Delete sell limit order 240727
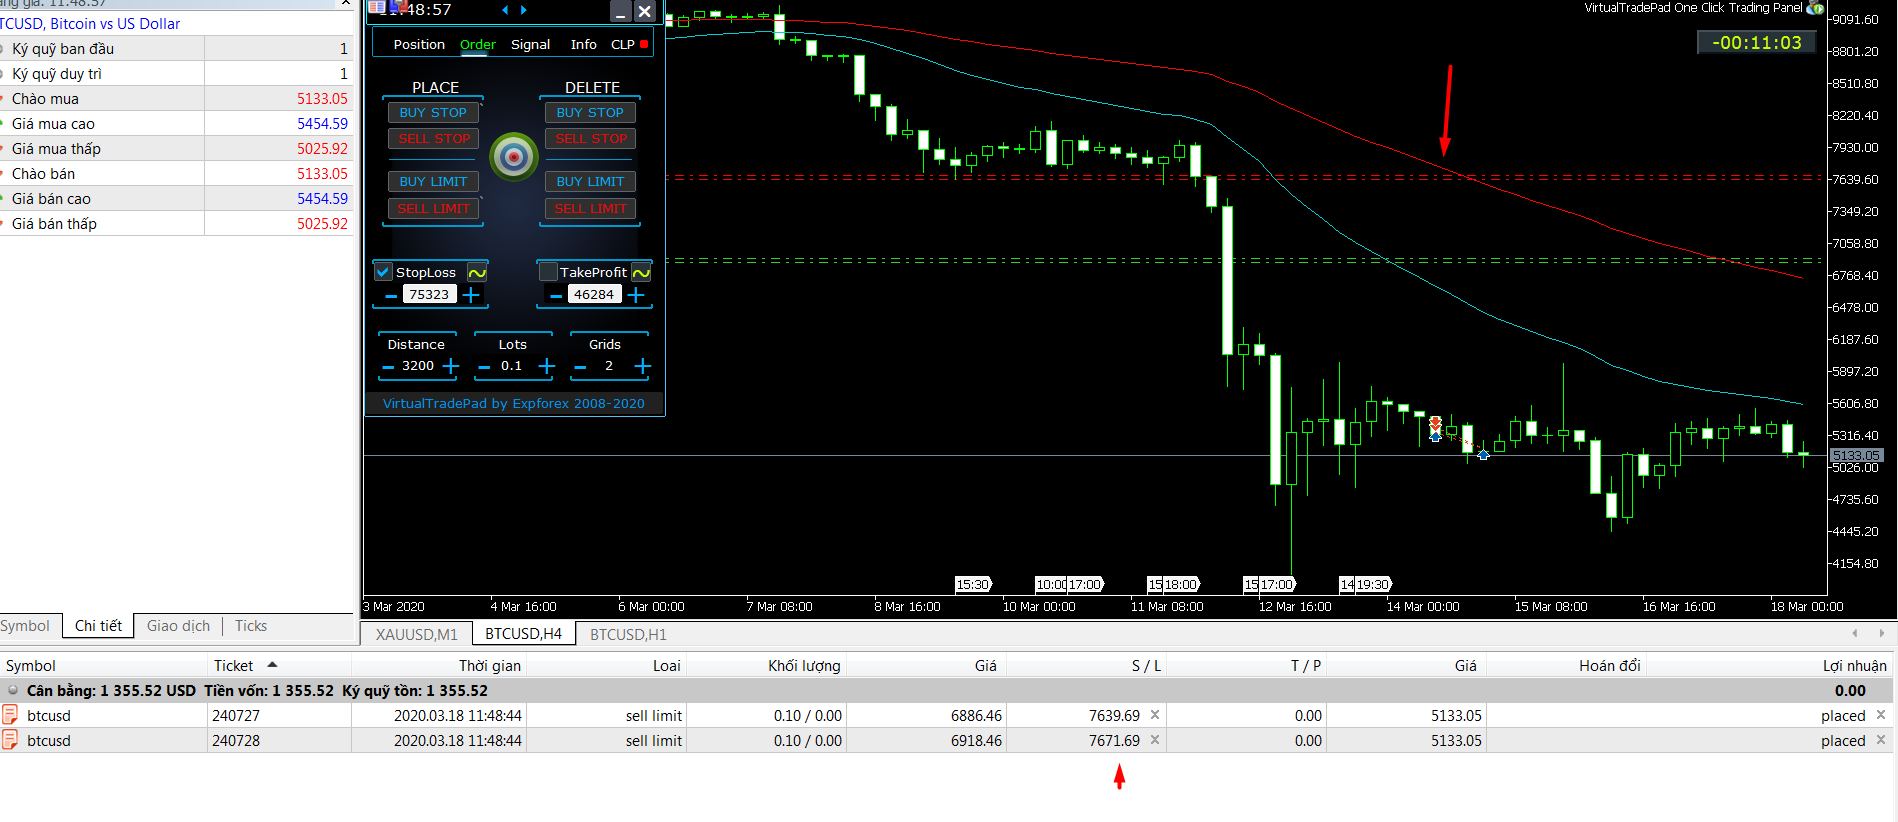 coord(1881,715)
